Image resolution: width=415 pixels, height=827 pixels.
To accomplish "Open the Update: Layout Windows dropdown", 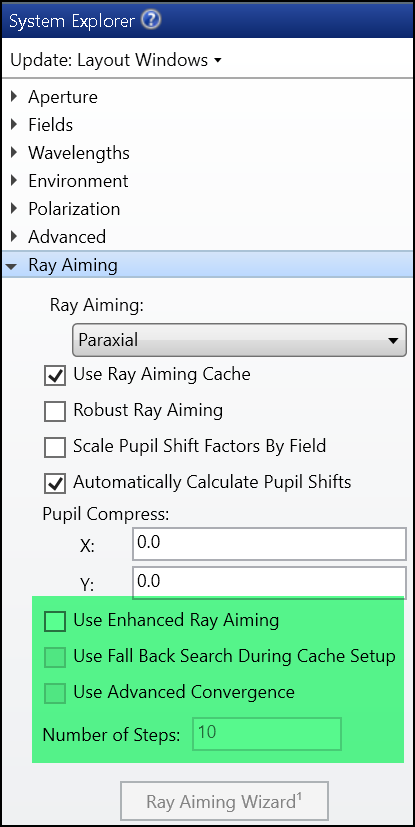I will click(115, 60).
